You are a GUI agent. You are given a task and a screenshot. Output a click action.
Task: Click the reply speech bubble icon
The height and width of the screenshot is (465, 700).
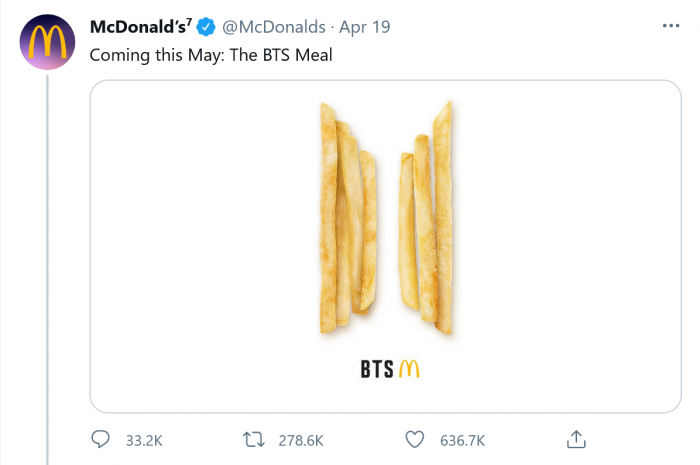(x=100, y=439)
